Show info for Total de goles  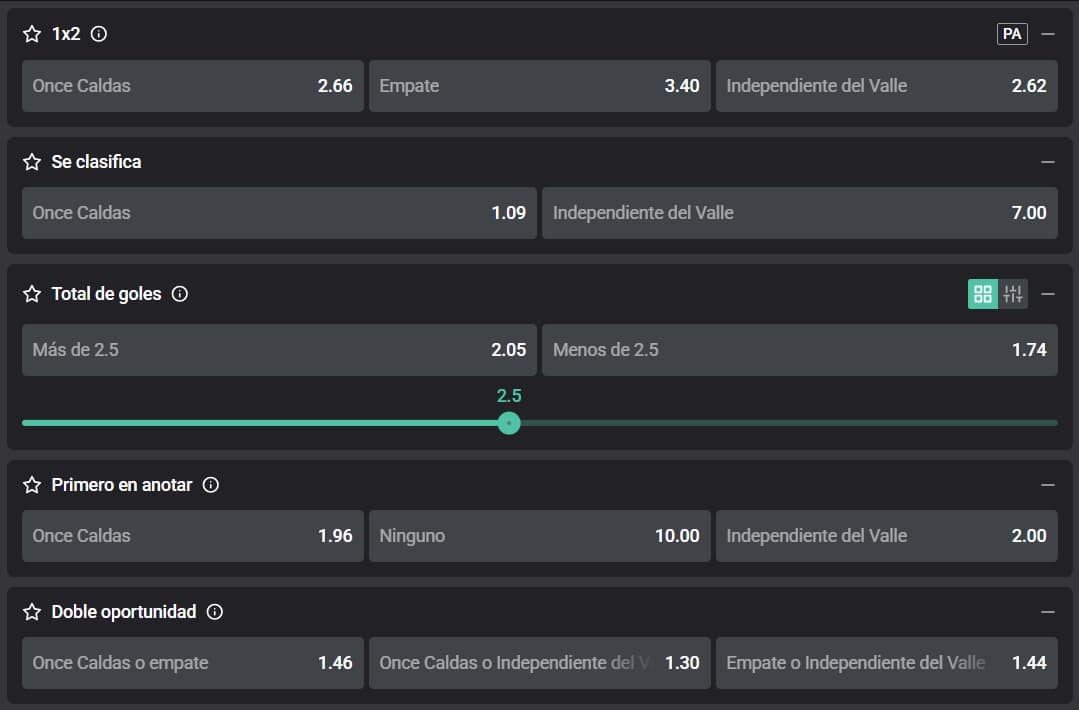coord(180,294)
